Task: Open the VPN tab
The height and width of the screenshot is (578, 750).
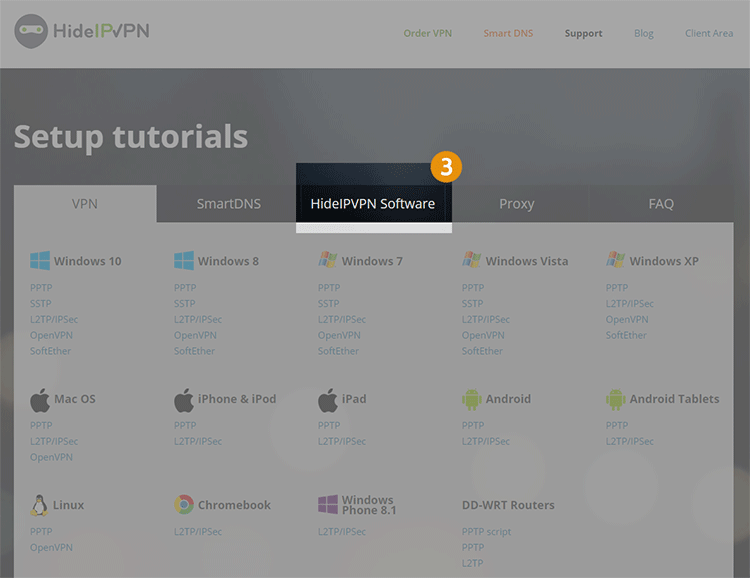Action: [85, 204]
